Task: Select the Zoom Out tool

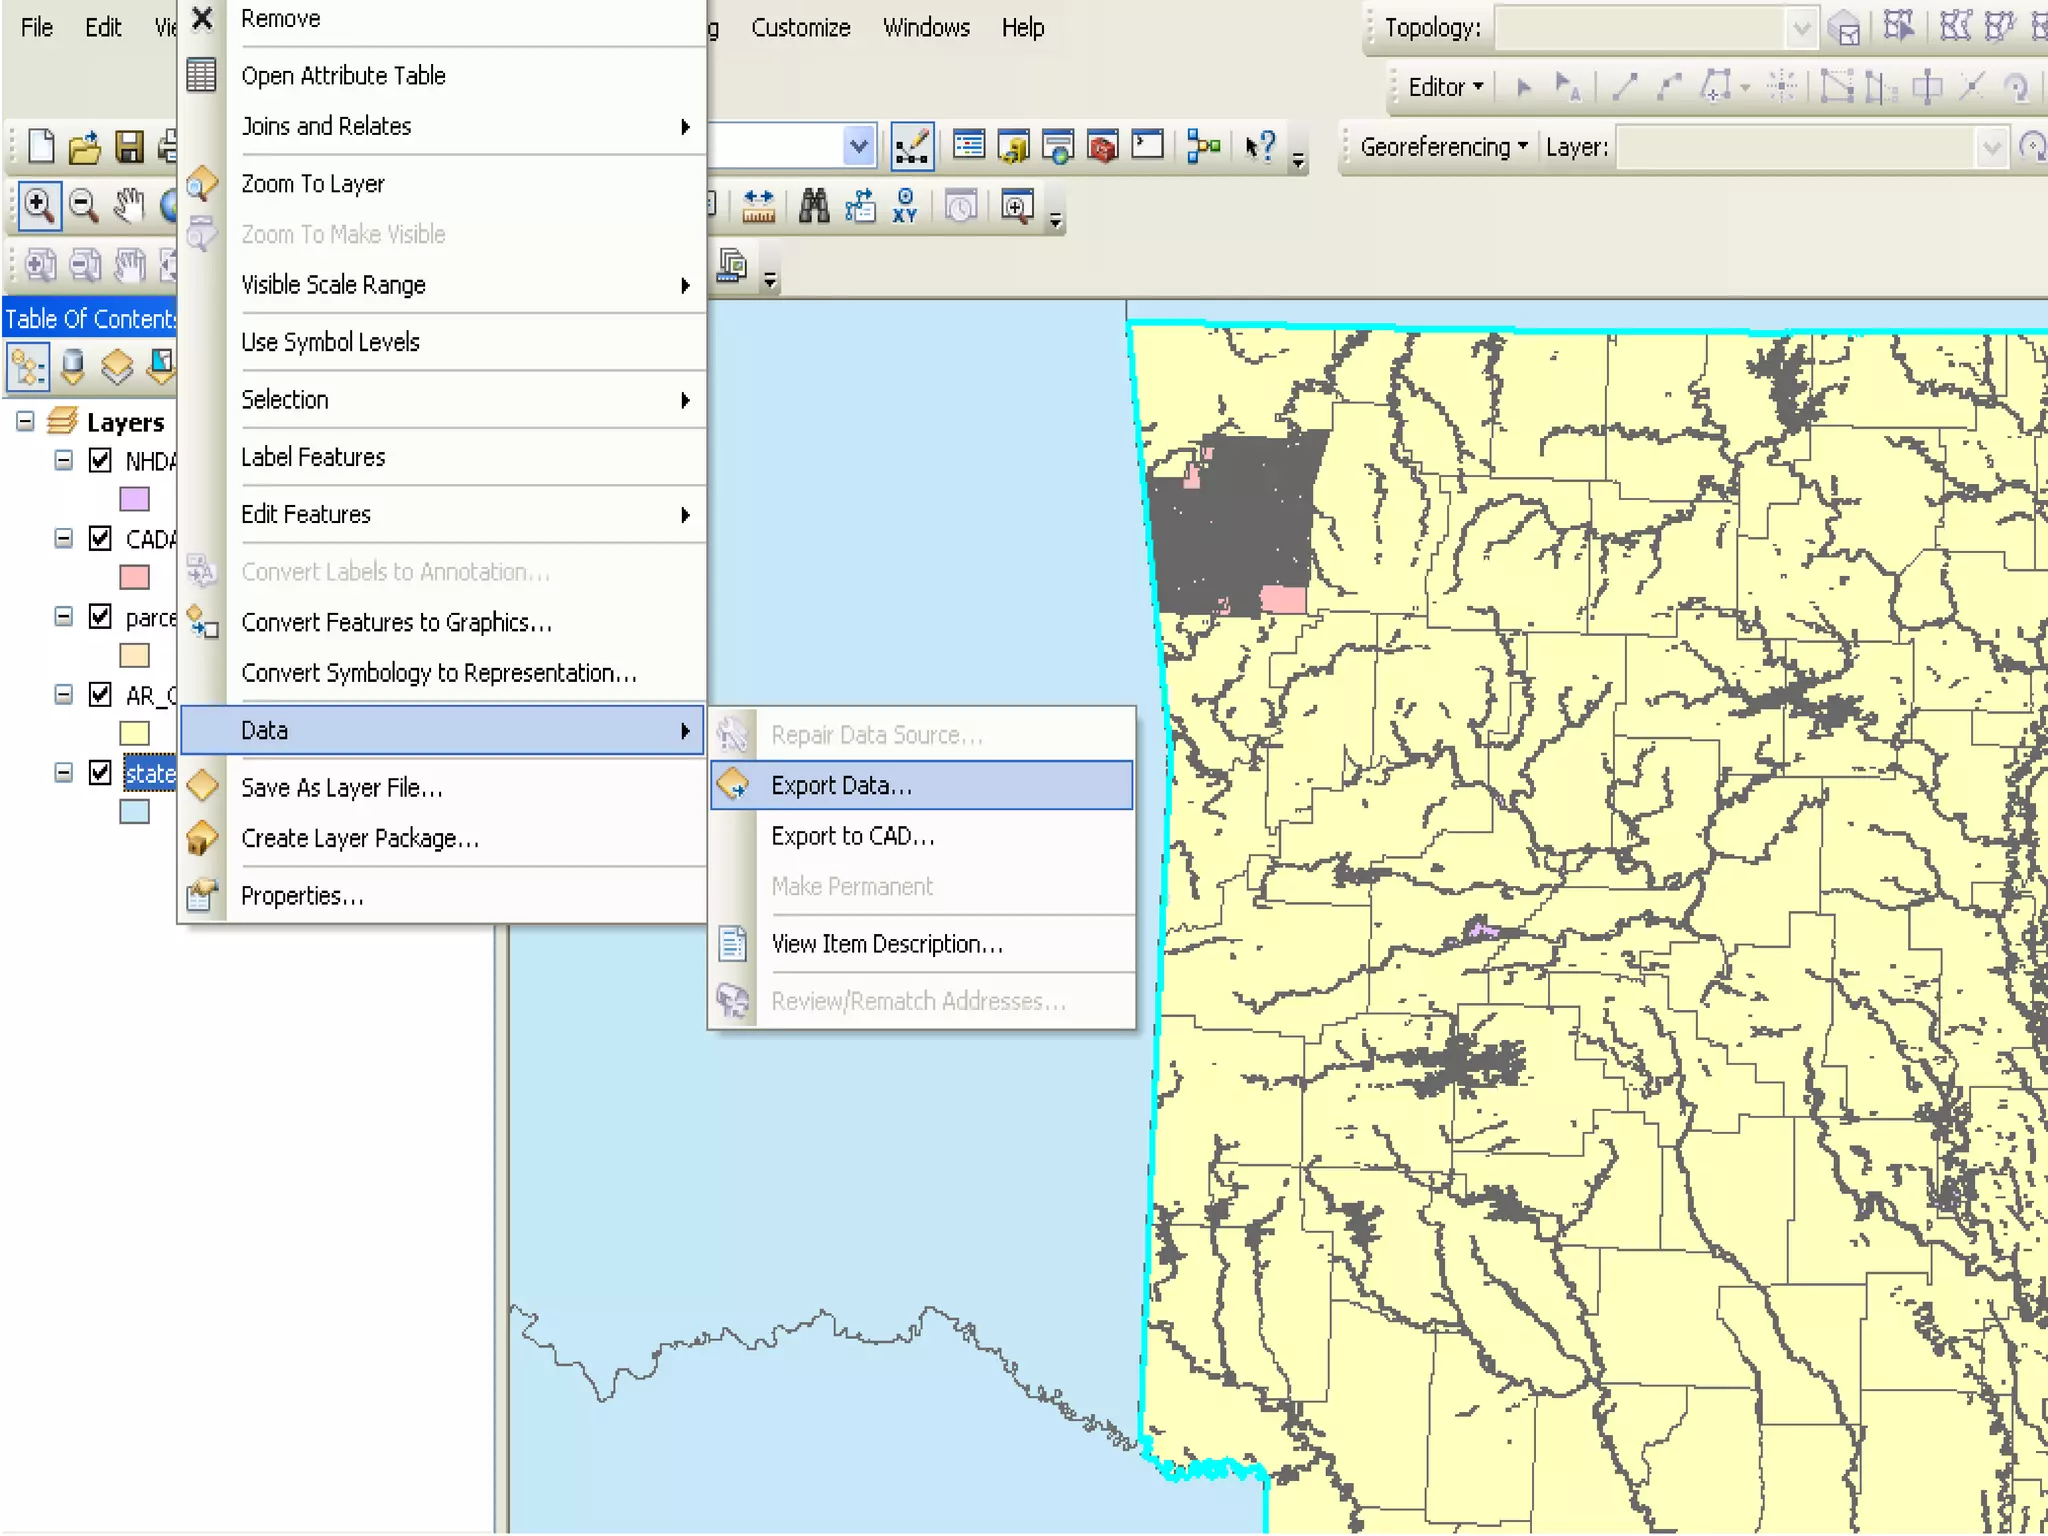Action: pos(84,206)
